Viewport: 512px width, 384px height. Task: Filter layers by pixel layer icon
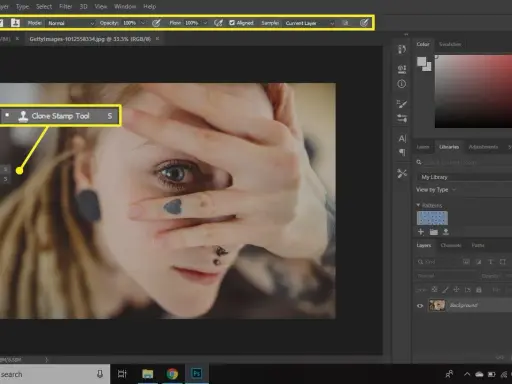(466, 262)
